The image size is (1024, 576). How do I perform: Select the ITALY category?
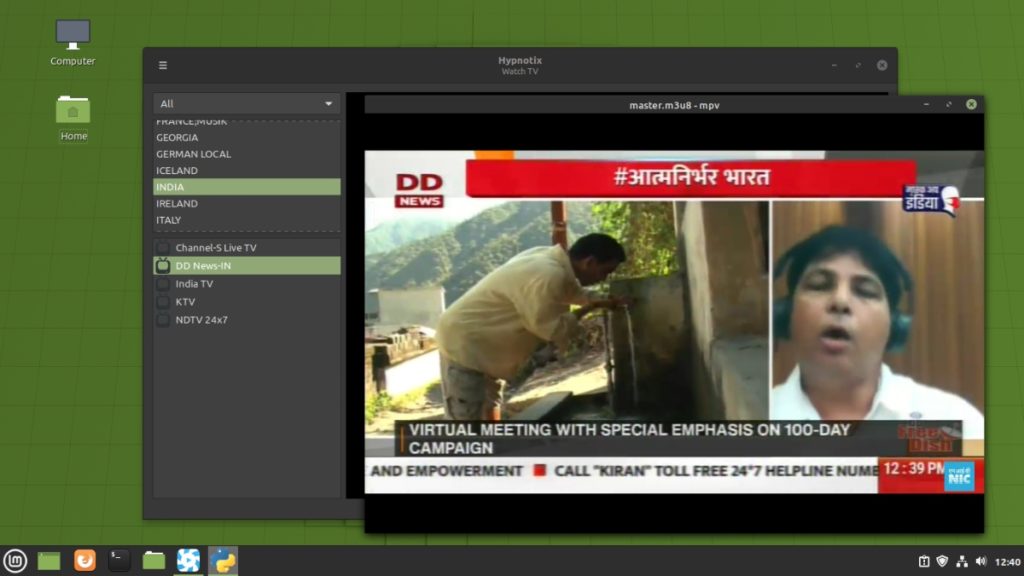tap(200, 220)
